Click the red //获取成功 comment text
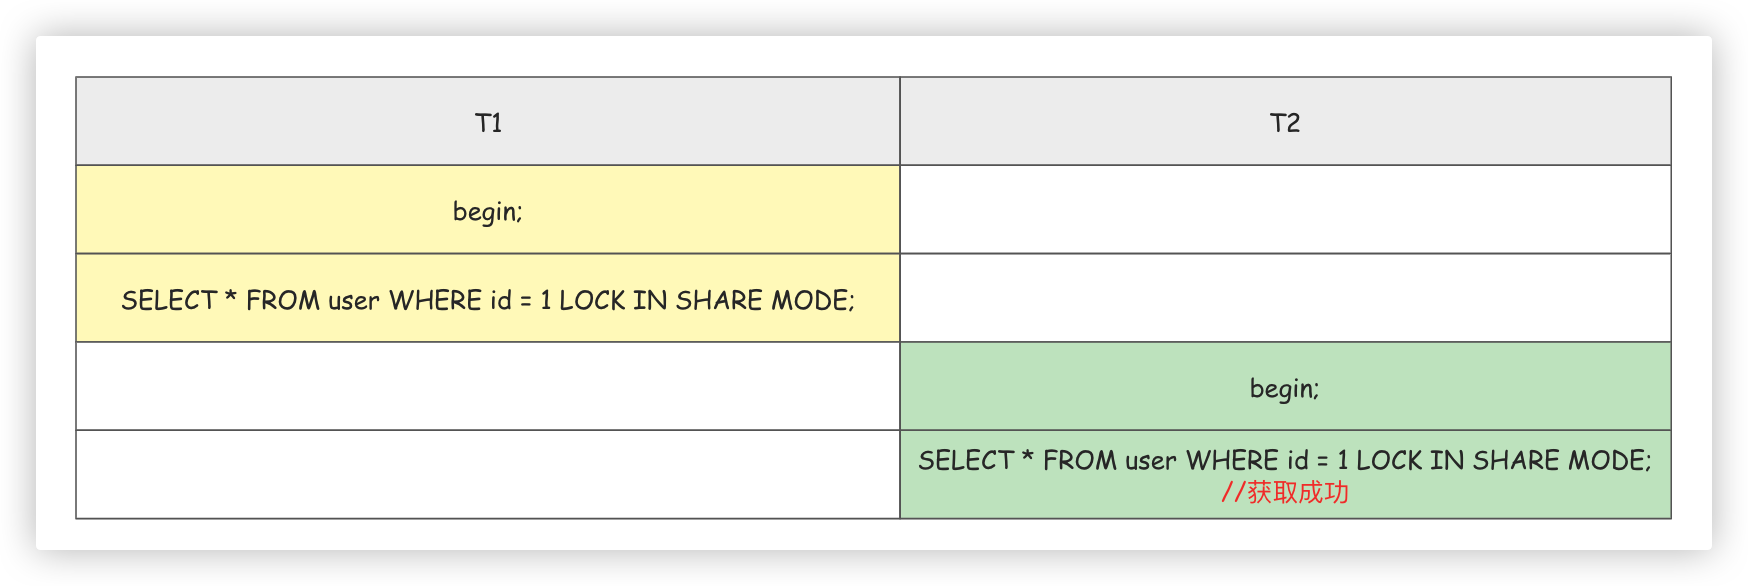 pyautogui.click(x=1285, y=492)
